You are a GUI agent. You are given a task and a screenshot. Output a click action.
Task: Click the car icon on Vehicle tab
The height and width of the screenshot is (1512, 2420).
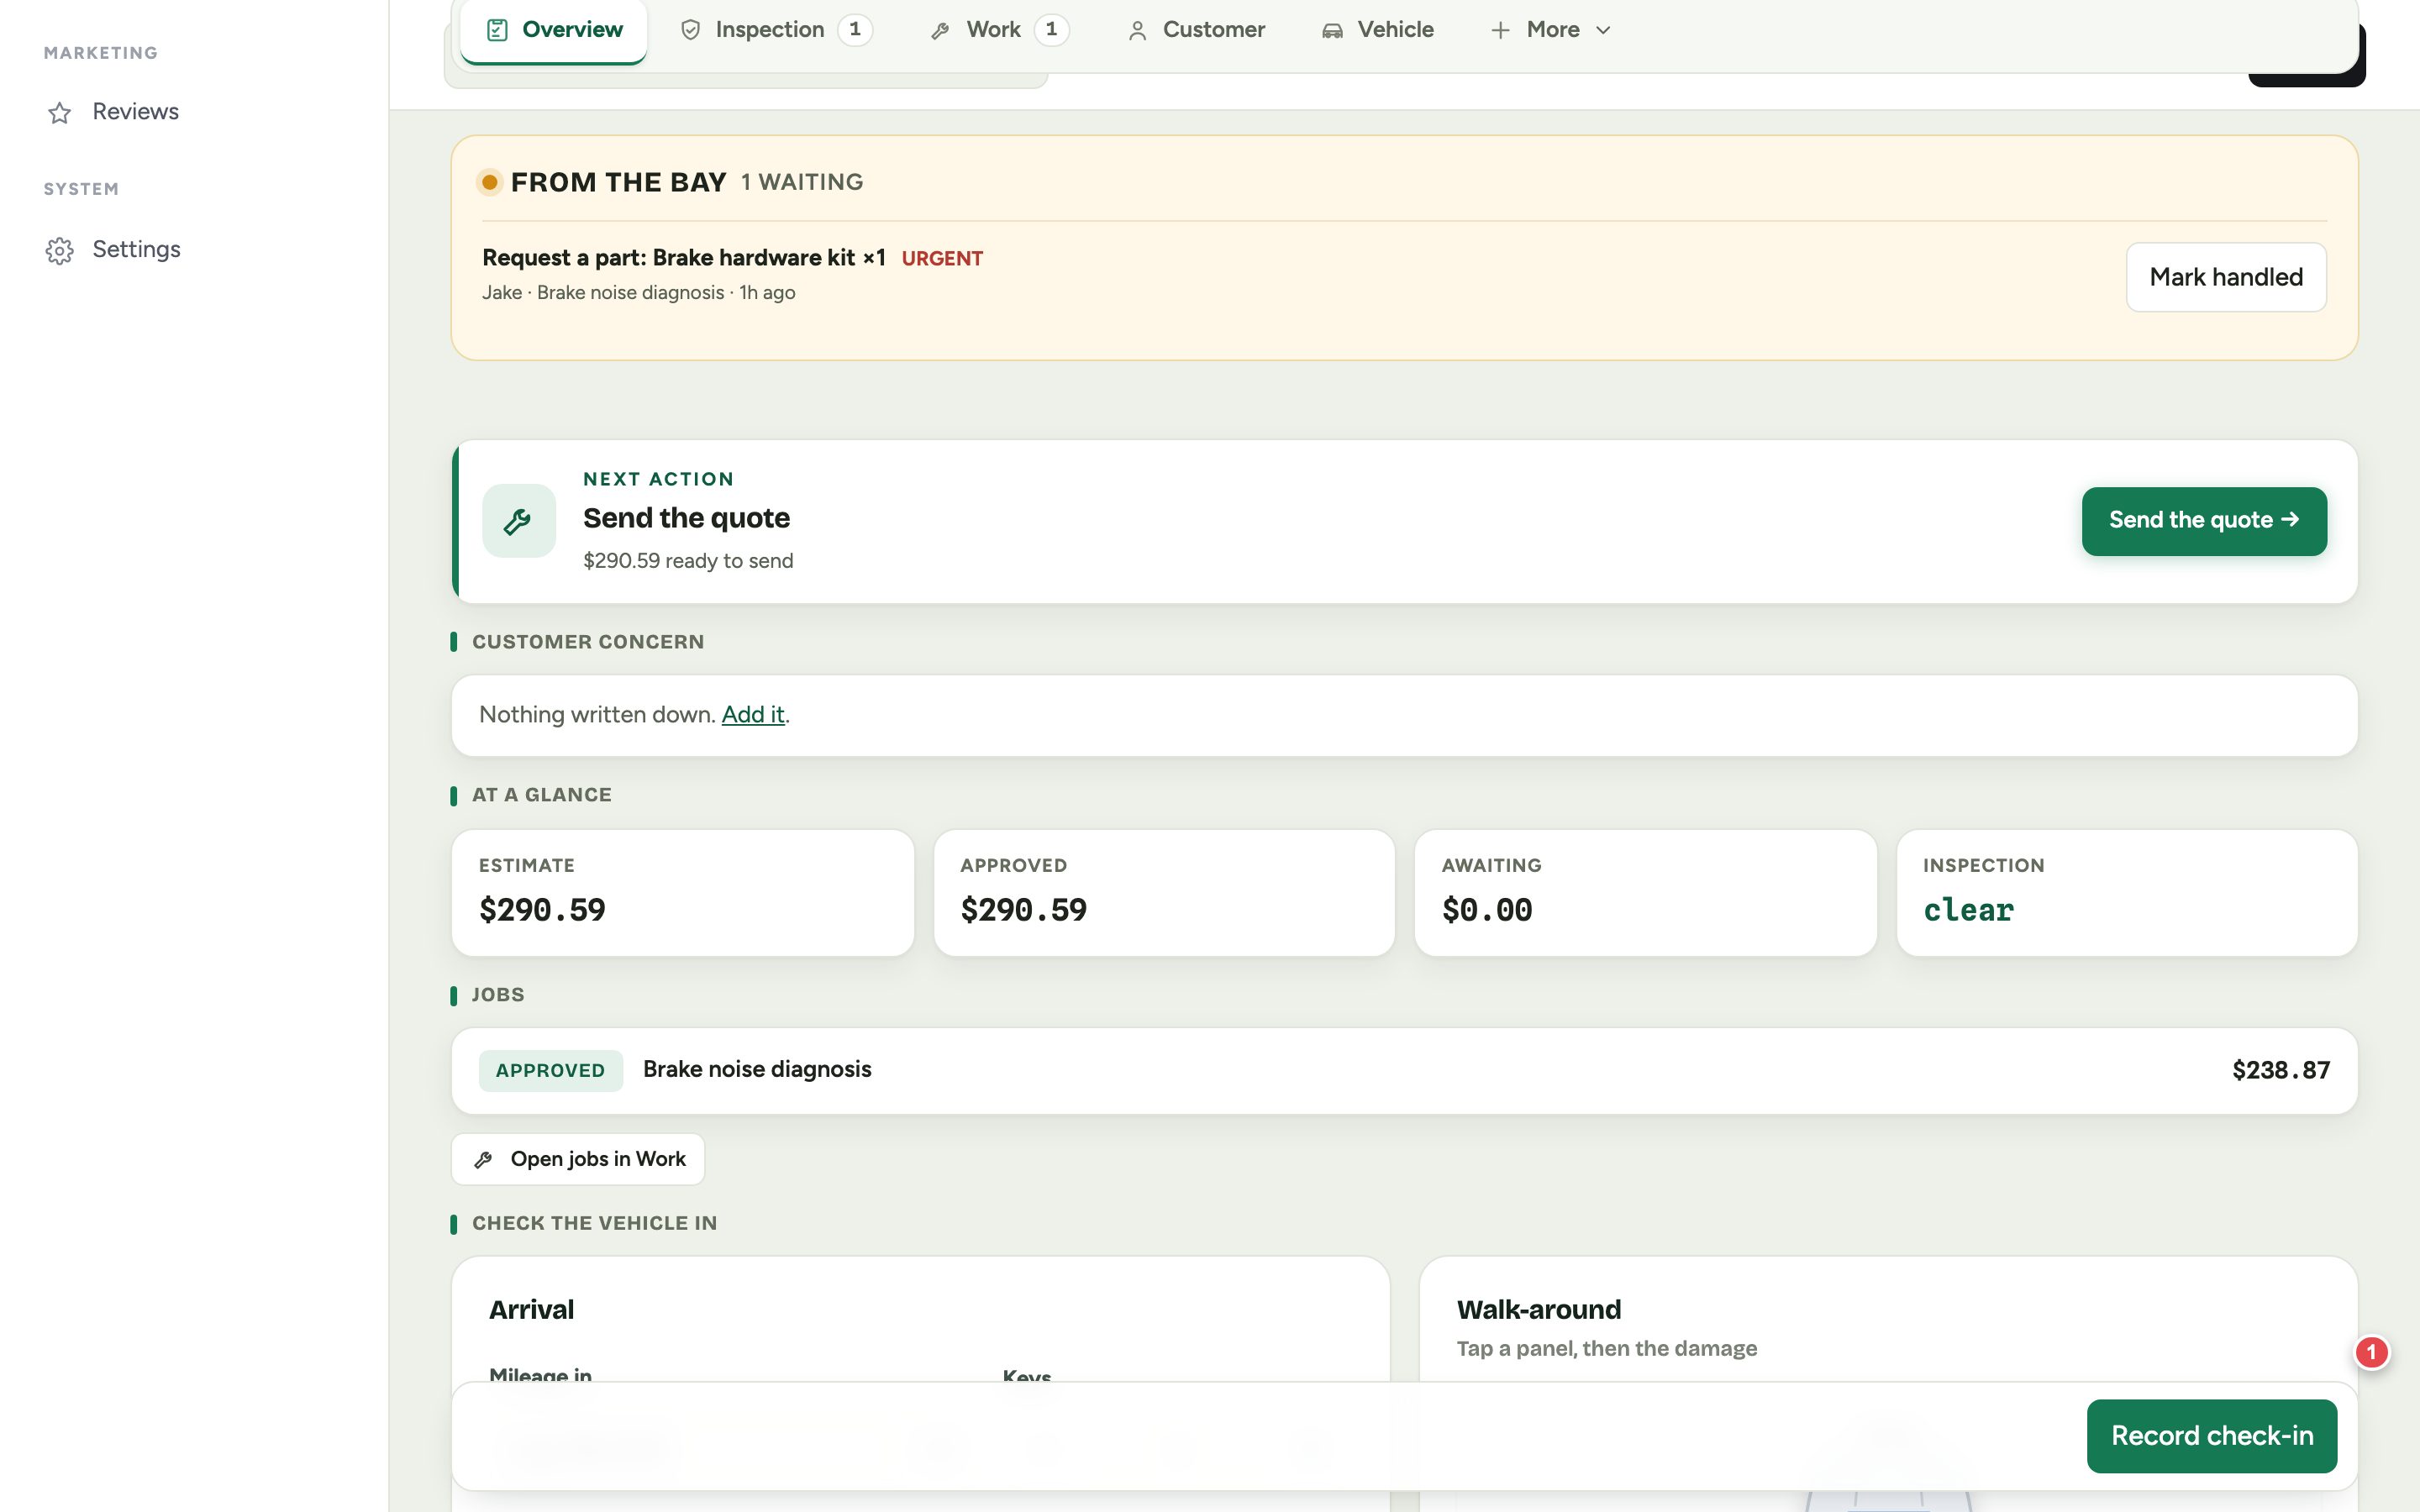pos(1332,30)
